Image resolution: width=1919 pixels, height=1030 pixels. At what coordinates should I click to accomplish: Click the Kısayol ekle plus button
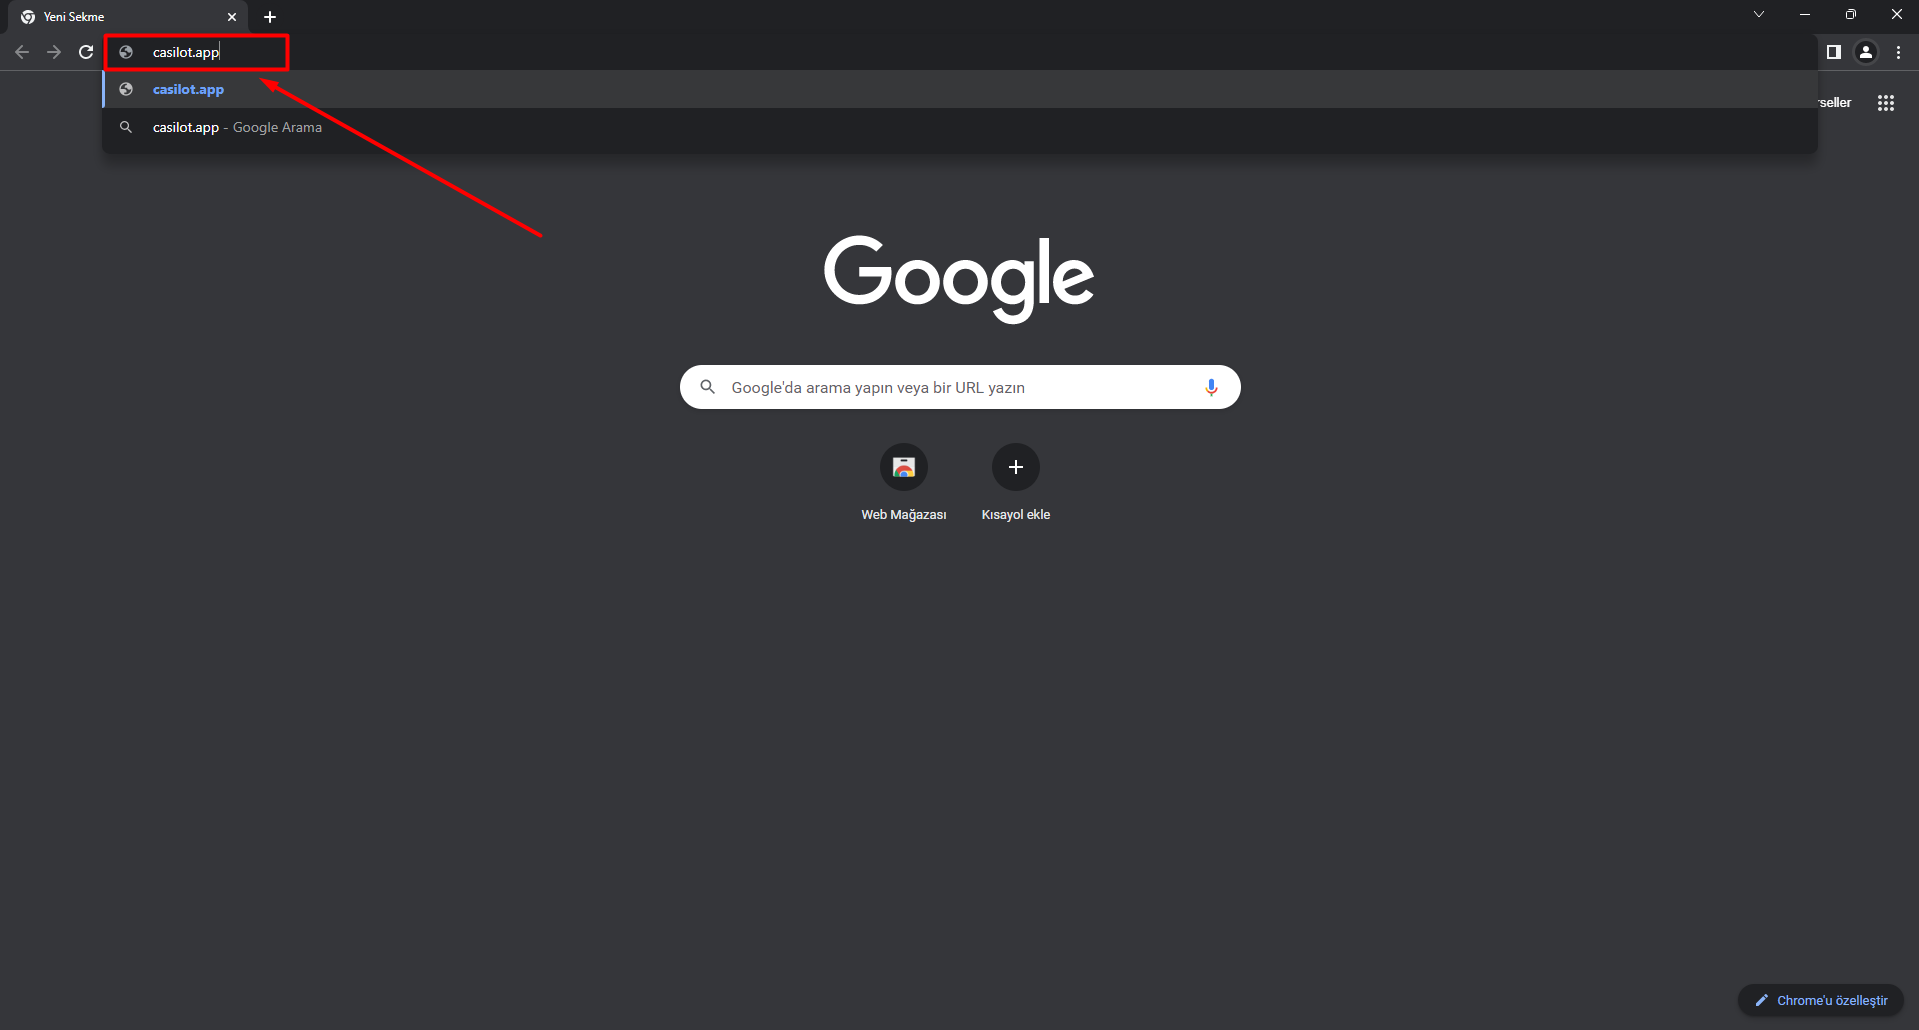pos(1016,467)
